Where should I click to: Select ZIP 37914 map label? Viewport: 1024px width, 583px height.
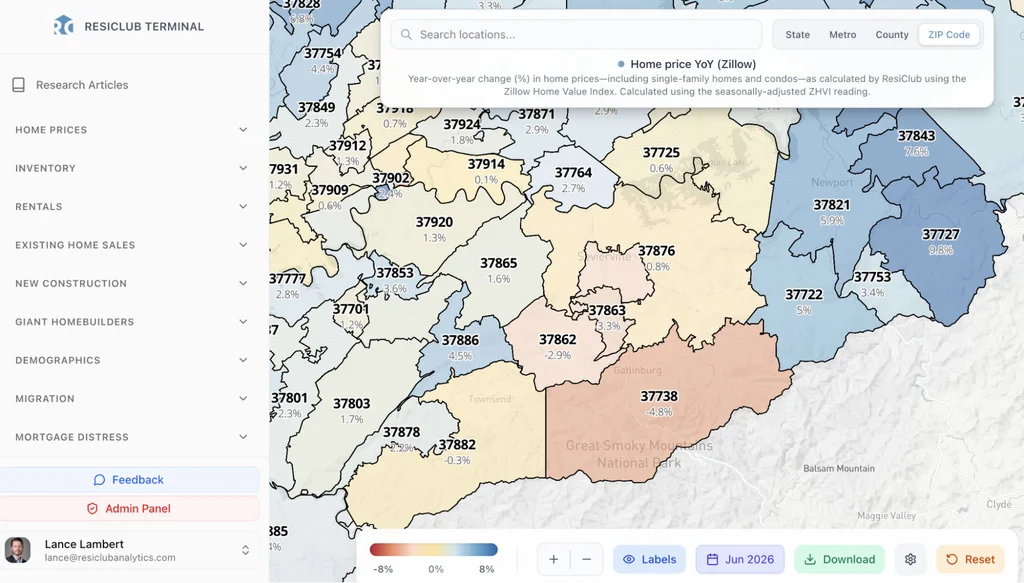(486, 164)
